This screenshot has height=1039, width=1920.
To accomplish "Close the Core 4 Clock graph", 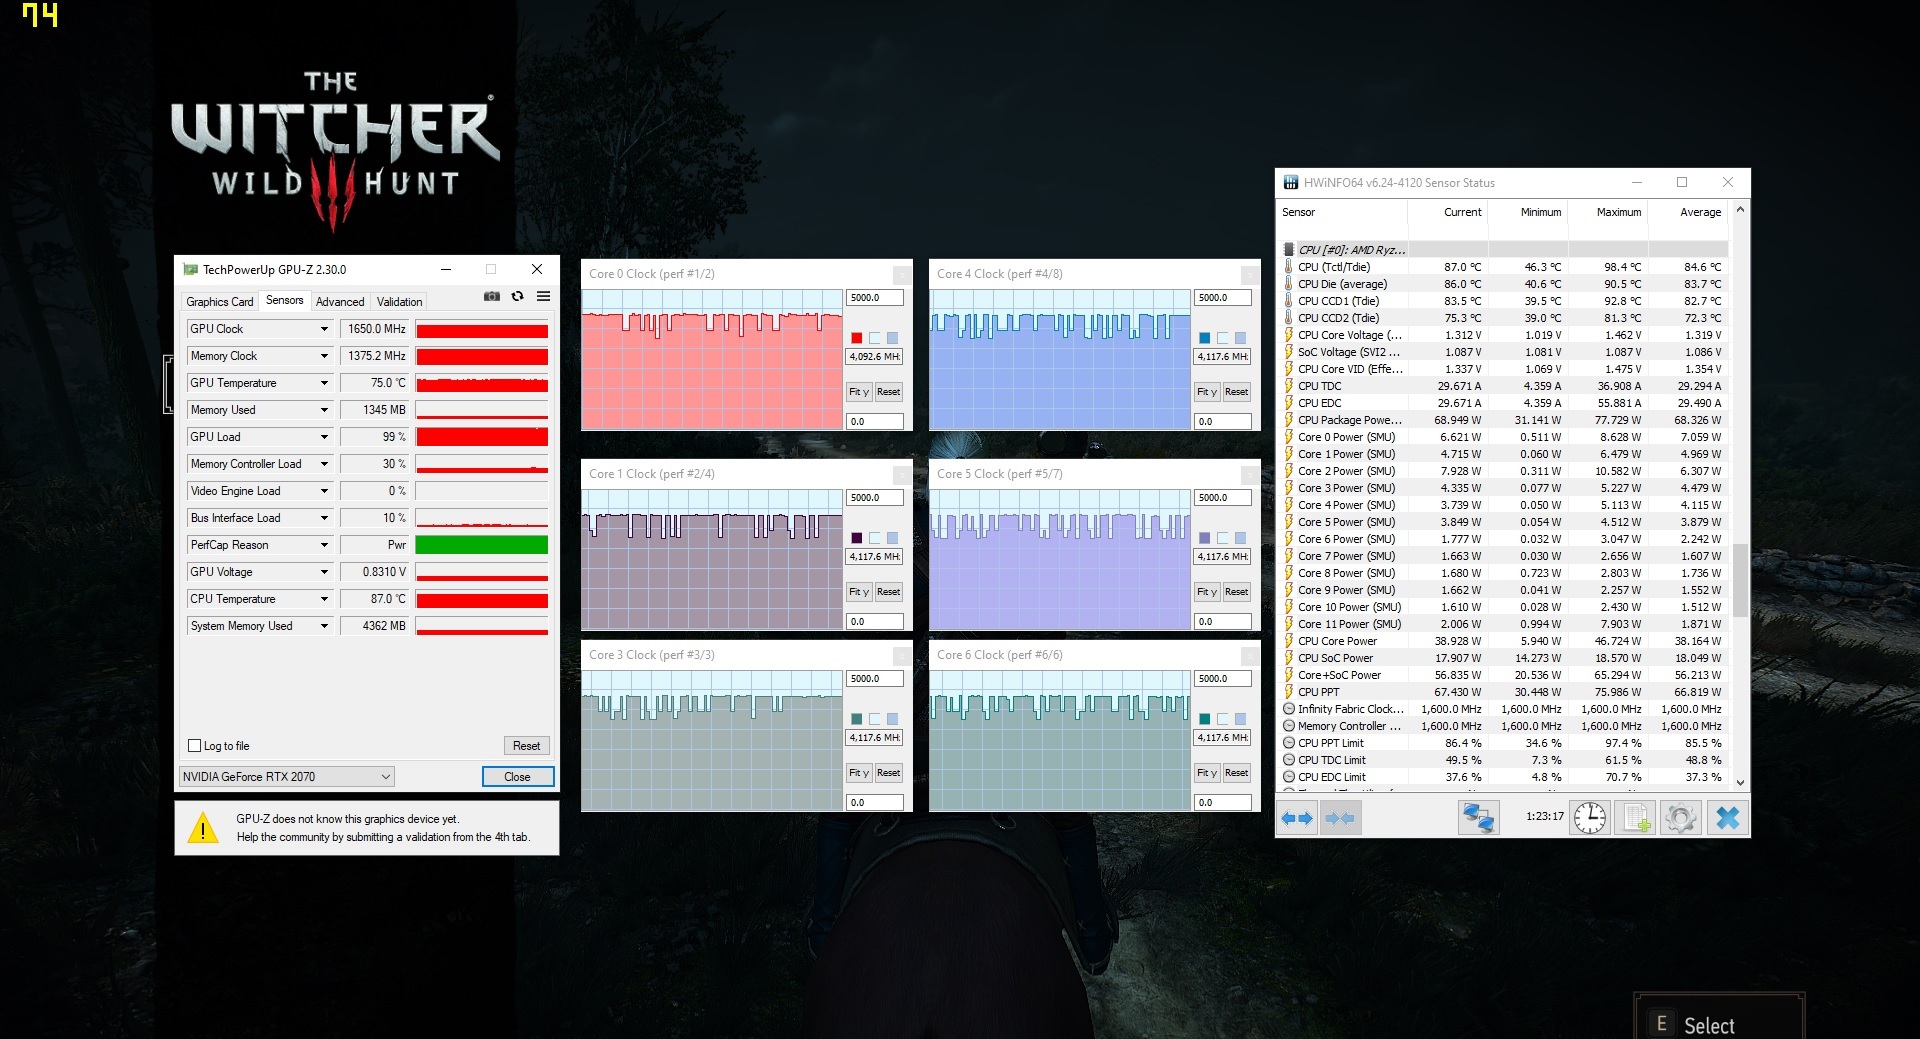I will [1250, 274].
